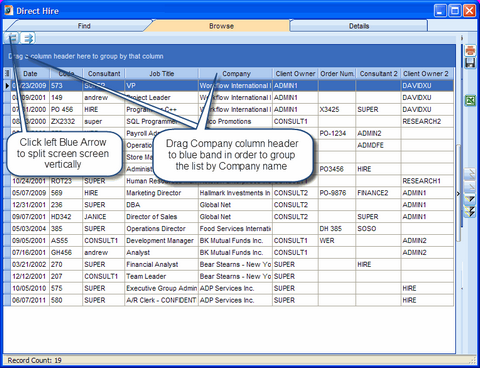The height and width of the screenshot is (368, 480).
Task: Click the 'HD342' code cell
Action: tap(66, 217)
